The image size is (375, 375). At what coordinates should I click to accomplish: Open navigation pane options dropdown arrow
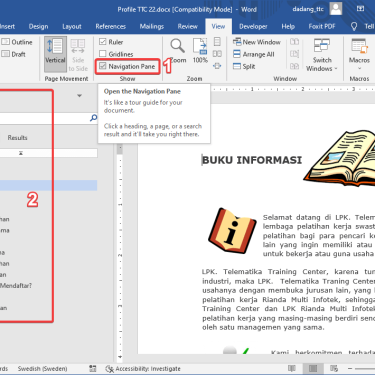[x=79, y=96]
